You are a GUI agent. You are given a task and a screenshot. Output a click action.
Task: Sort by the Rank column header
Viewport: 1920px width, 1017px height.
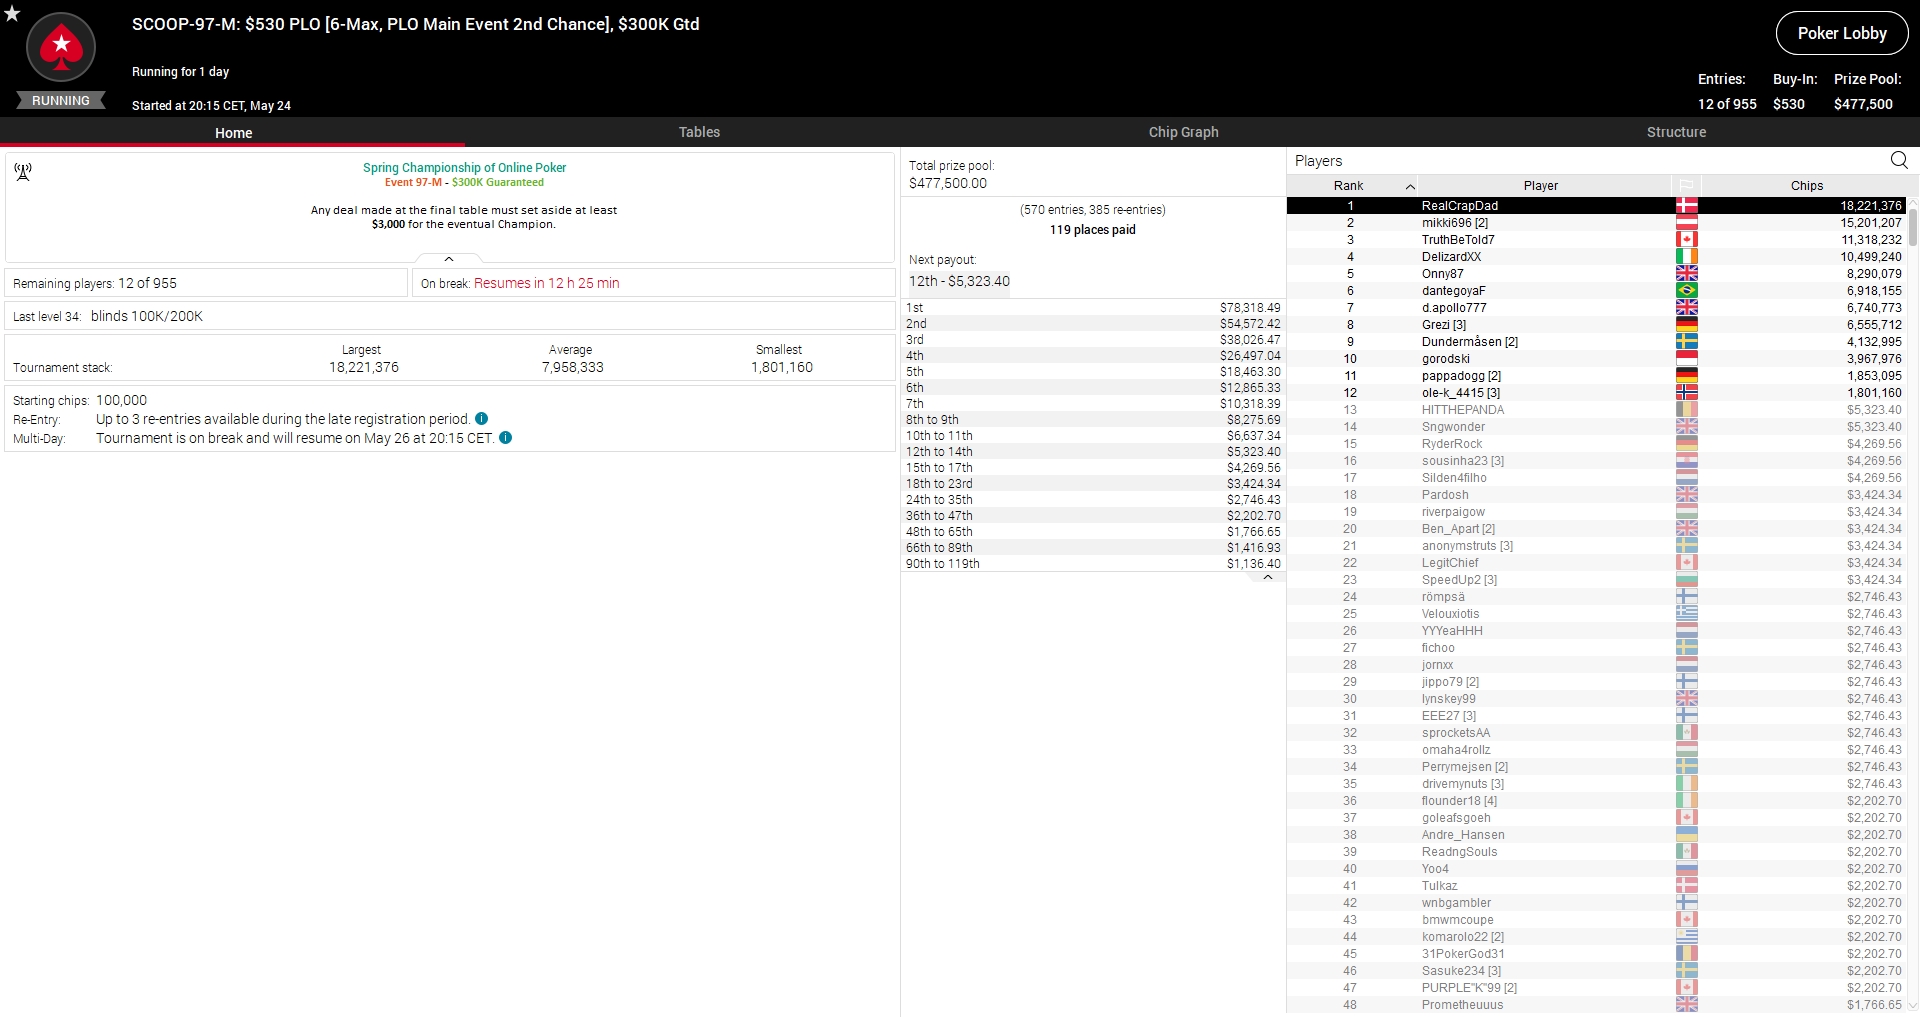click(1348, 186)
